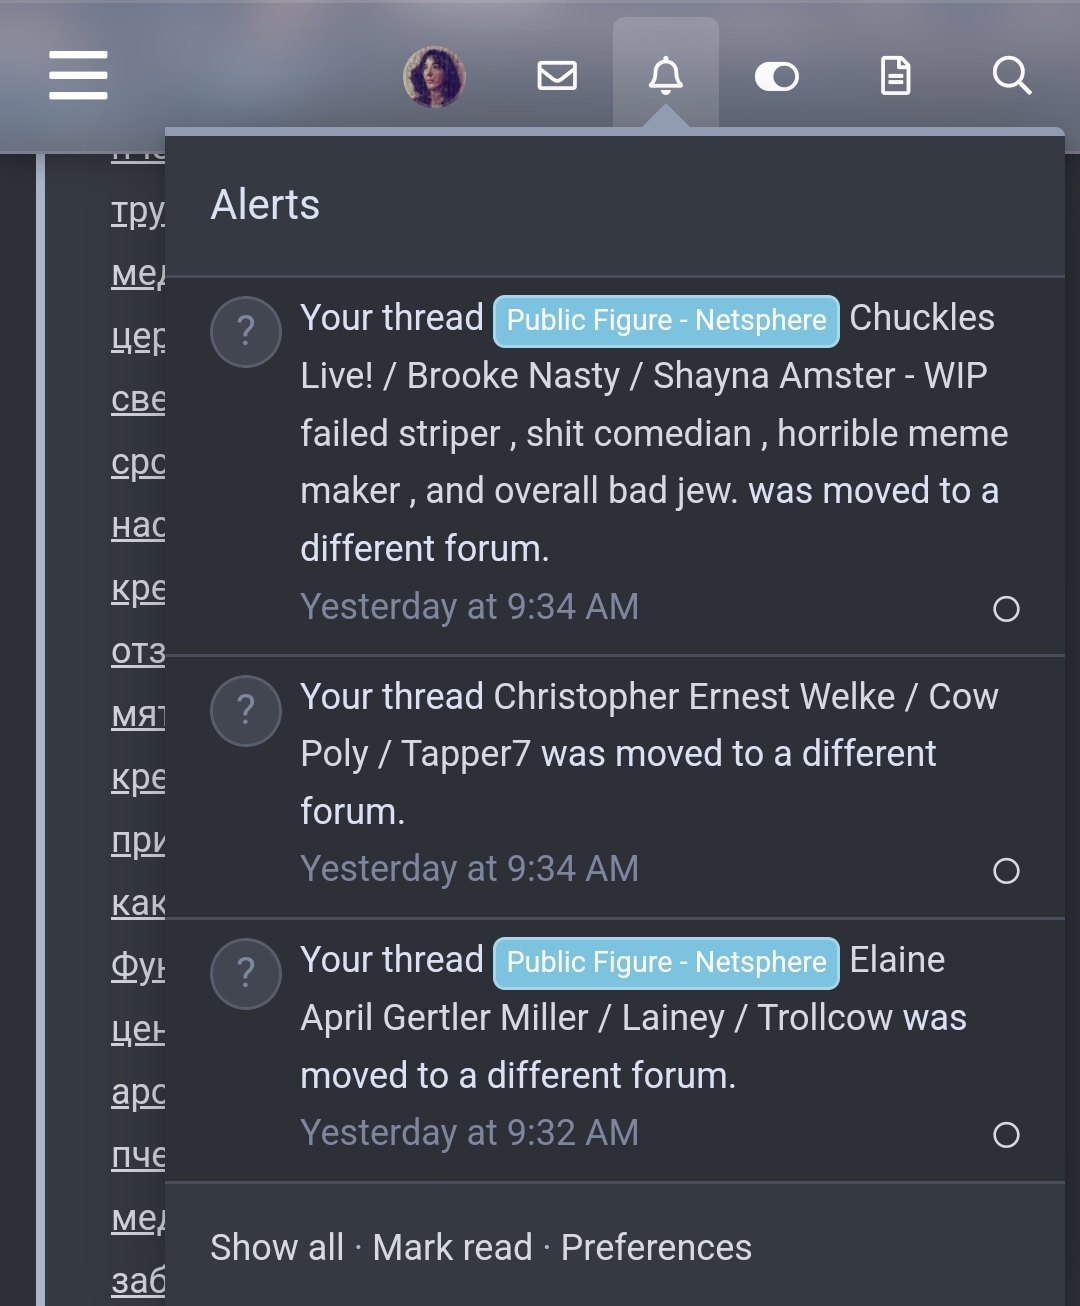Open the envelope inbox messages icon
Screen dimensions: 1080x1306
click(557, 76)
